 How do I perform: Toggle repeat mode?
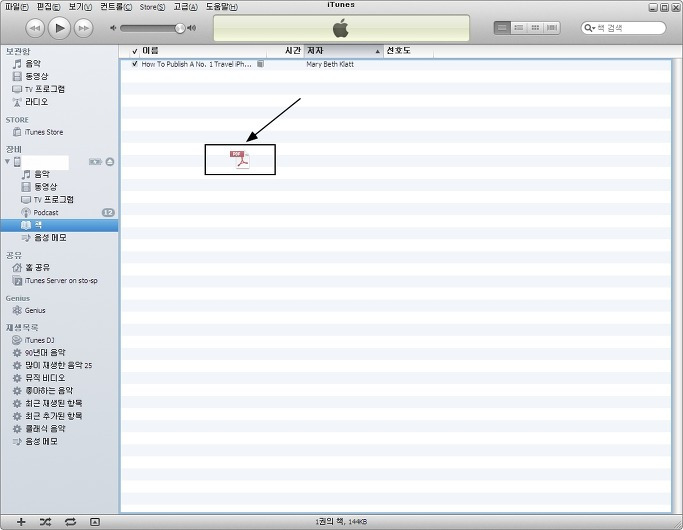click(70, 522)
